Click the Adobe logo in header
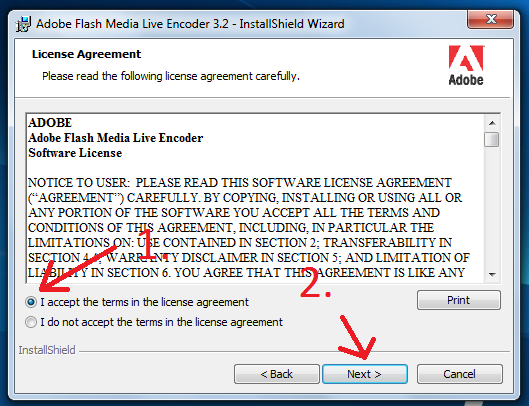 (x=466, y=65)
